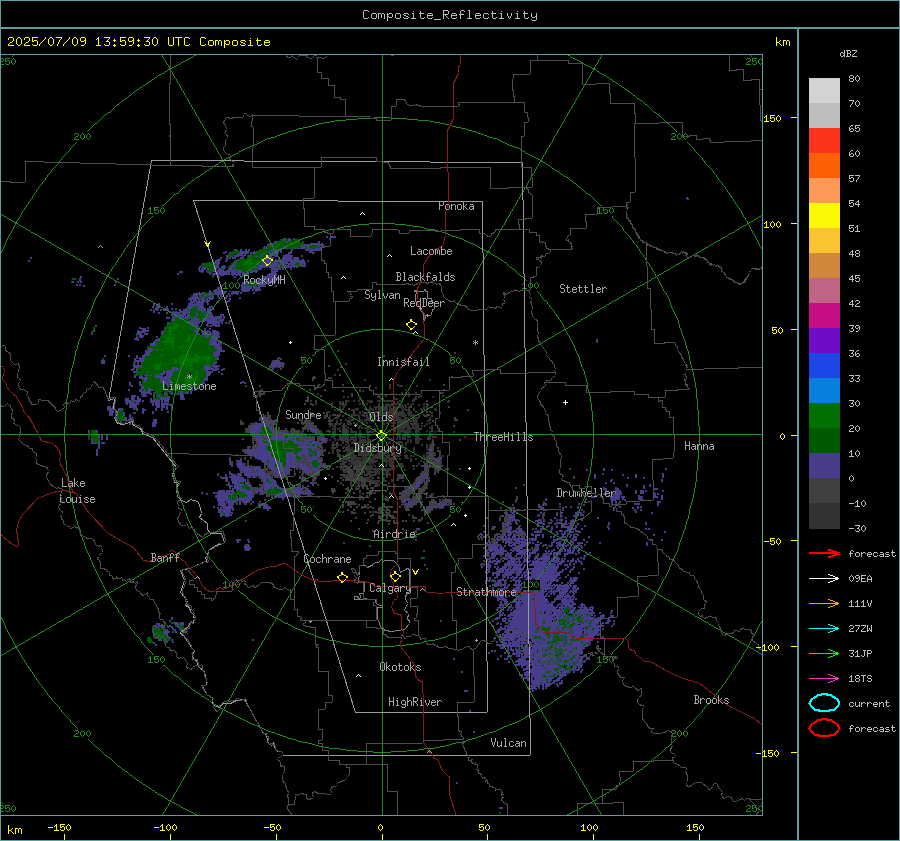Click the Okotoks town label
The image size is (900, 841).
pos(400,667)
